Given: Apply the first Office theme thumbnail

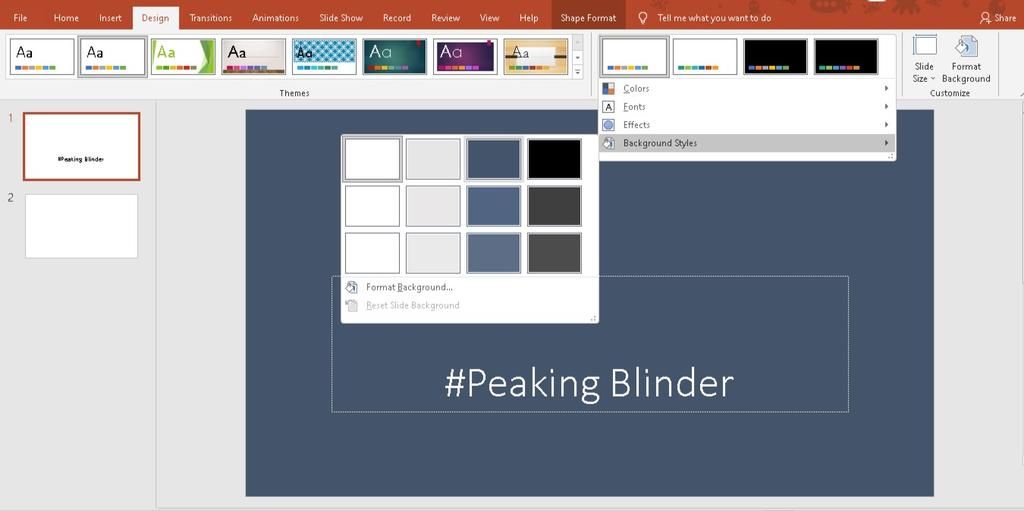Looking at the screenshot, I should click(42, 56).
